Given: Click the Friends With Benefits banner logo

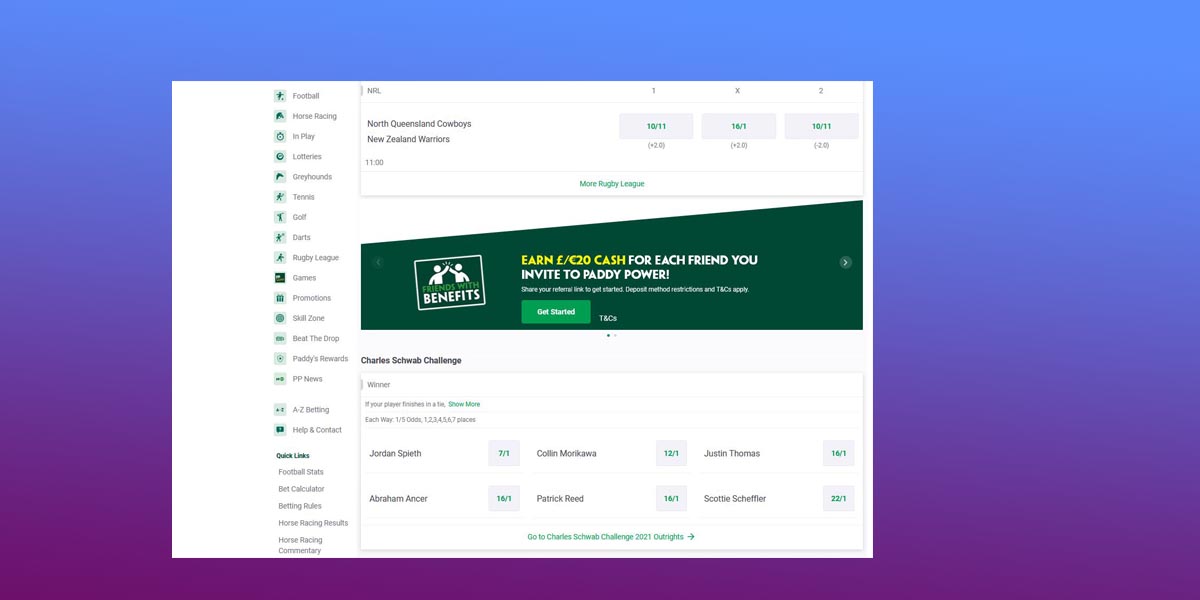Looking at the screenshot, I should coord(450,282).
